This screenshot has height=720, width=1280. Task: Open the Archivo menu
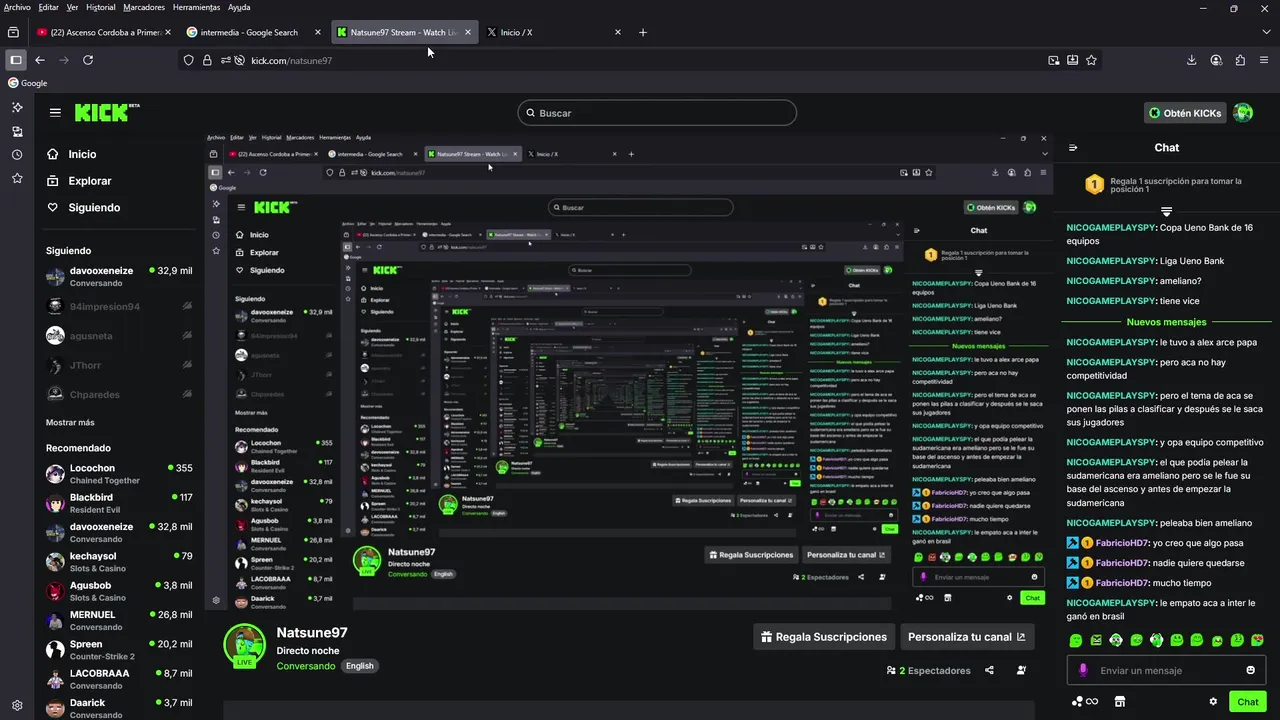pos(17,7)
